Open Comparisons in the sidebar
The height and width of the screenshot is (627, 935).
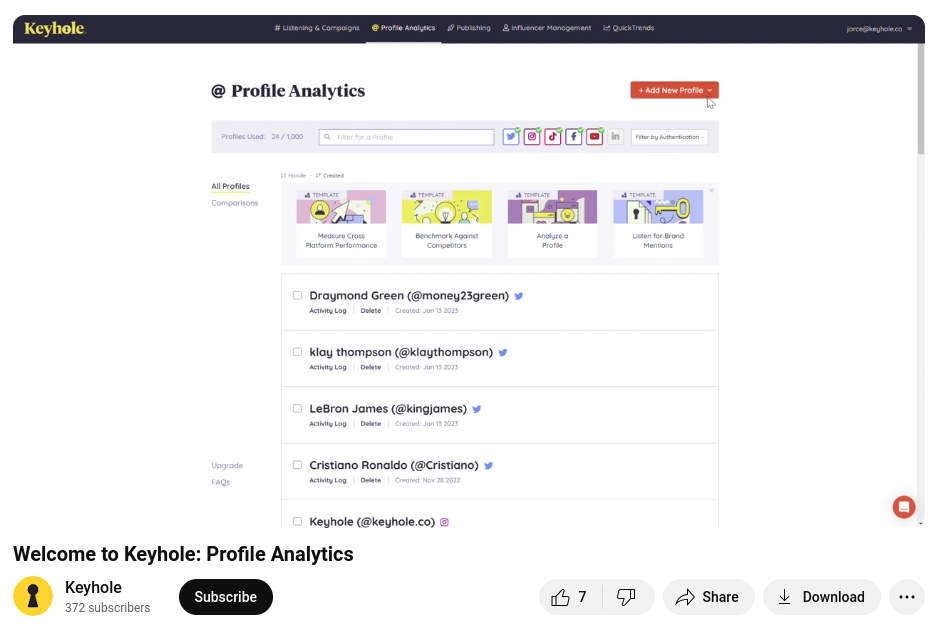[234, 203]
